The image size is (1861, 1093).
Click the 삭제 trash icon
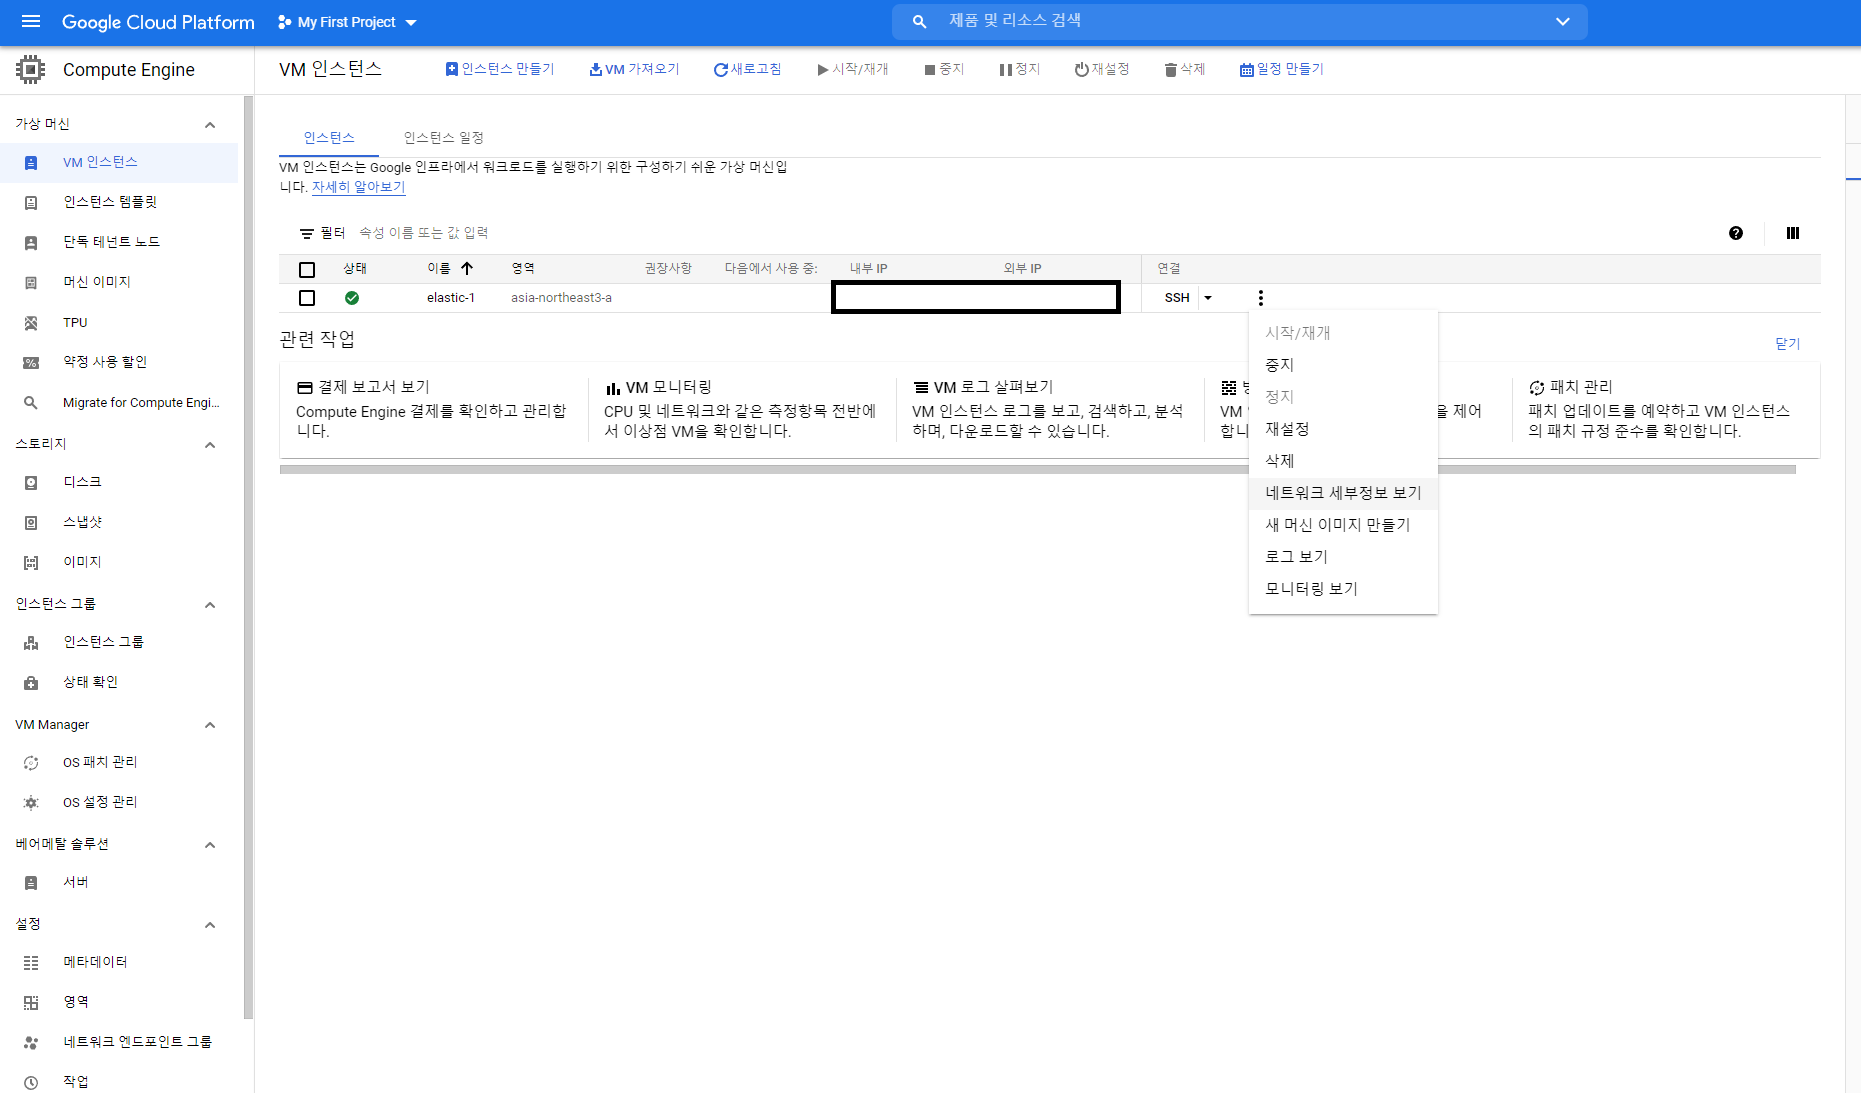[x=1170, y=70]
